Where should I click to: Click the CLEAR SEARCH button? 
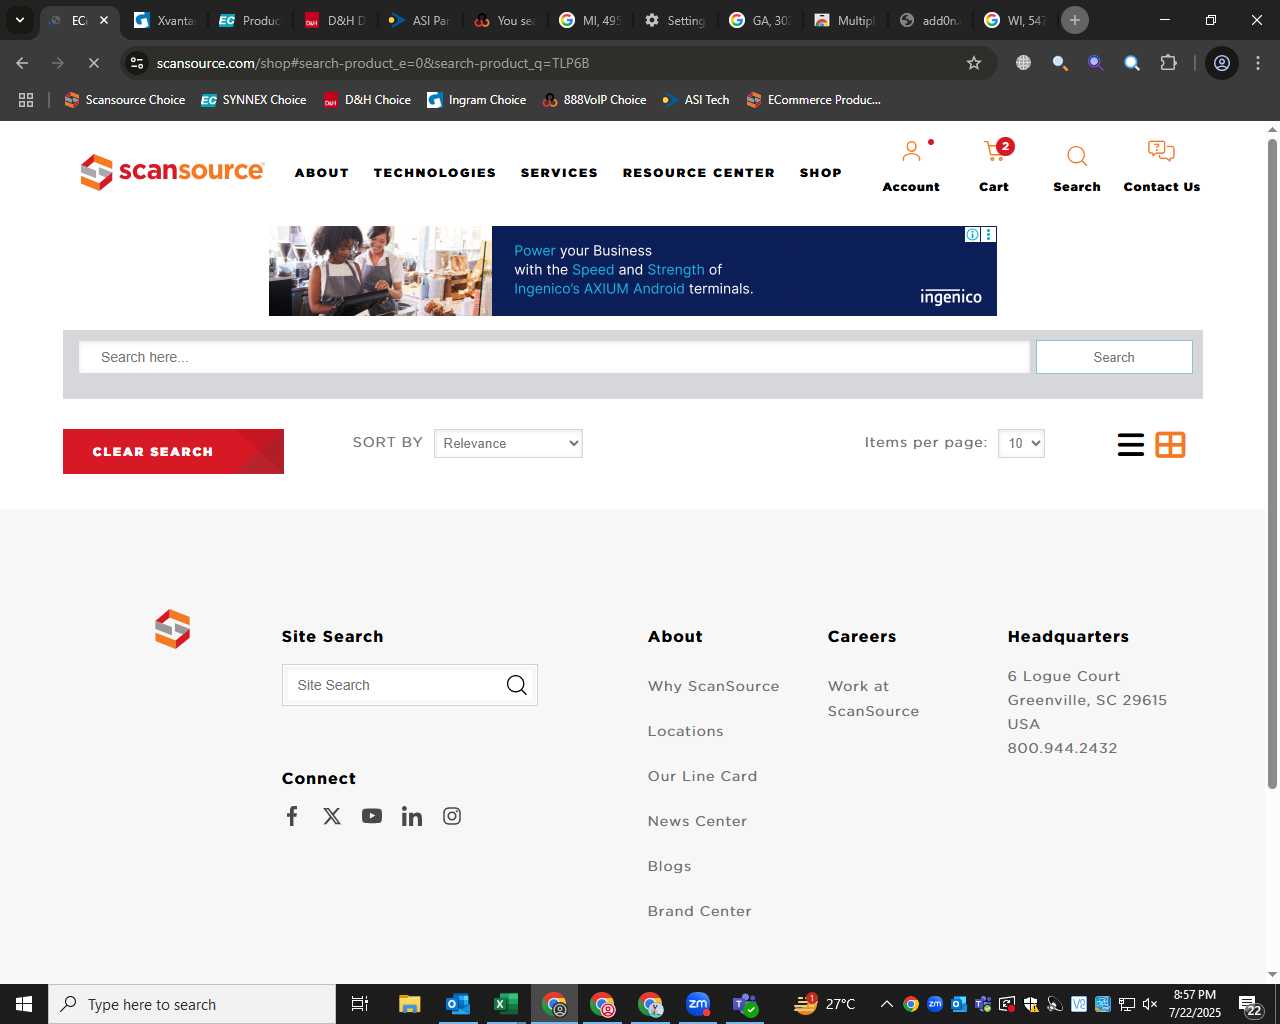click(173, 451)
